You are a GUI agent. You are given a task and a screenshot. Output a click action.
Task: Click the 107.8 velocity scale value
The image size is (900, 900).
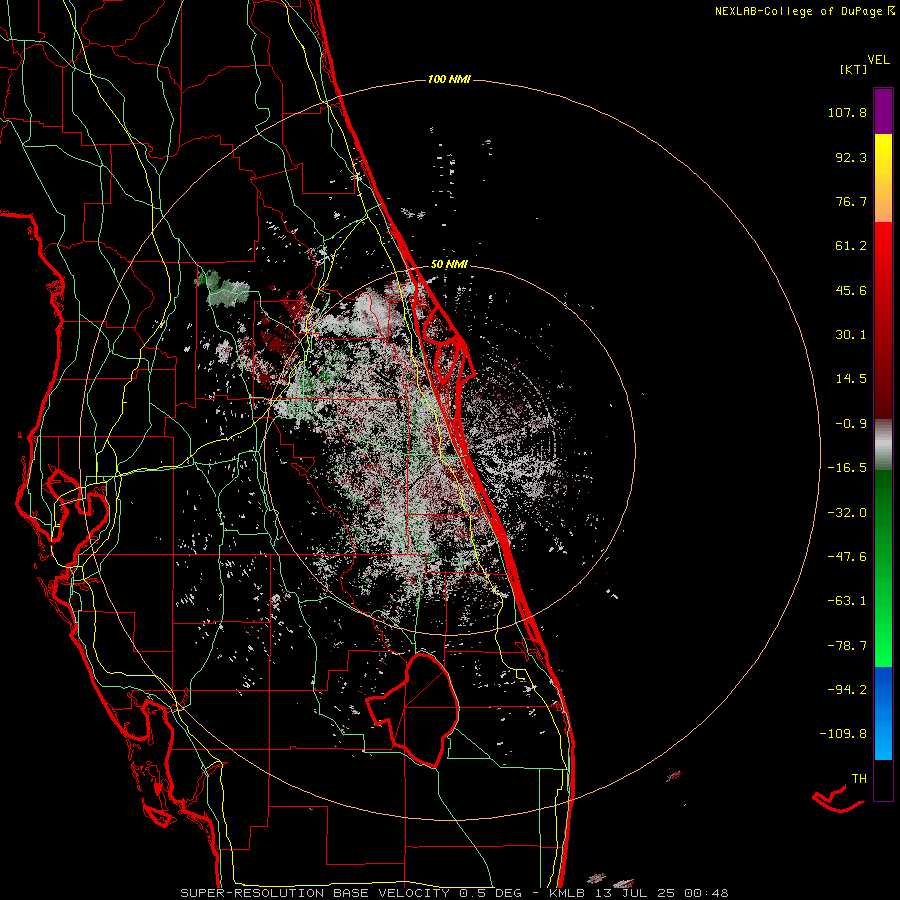coord(847,112)
